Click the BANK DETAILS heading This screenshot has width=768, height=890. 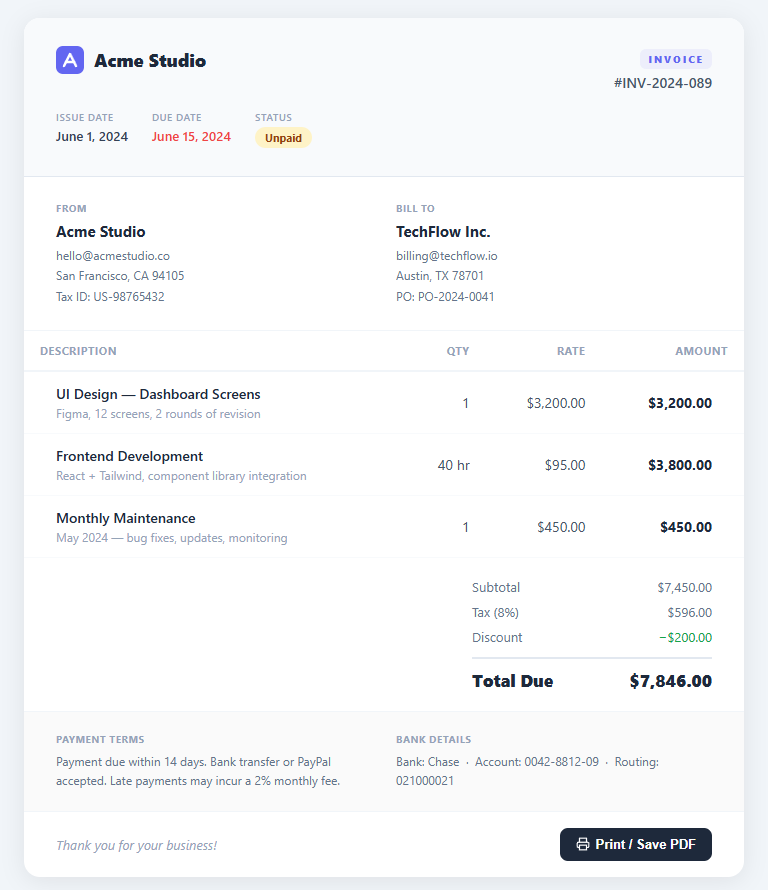(x=433, y=740)
